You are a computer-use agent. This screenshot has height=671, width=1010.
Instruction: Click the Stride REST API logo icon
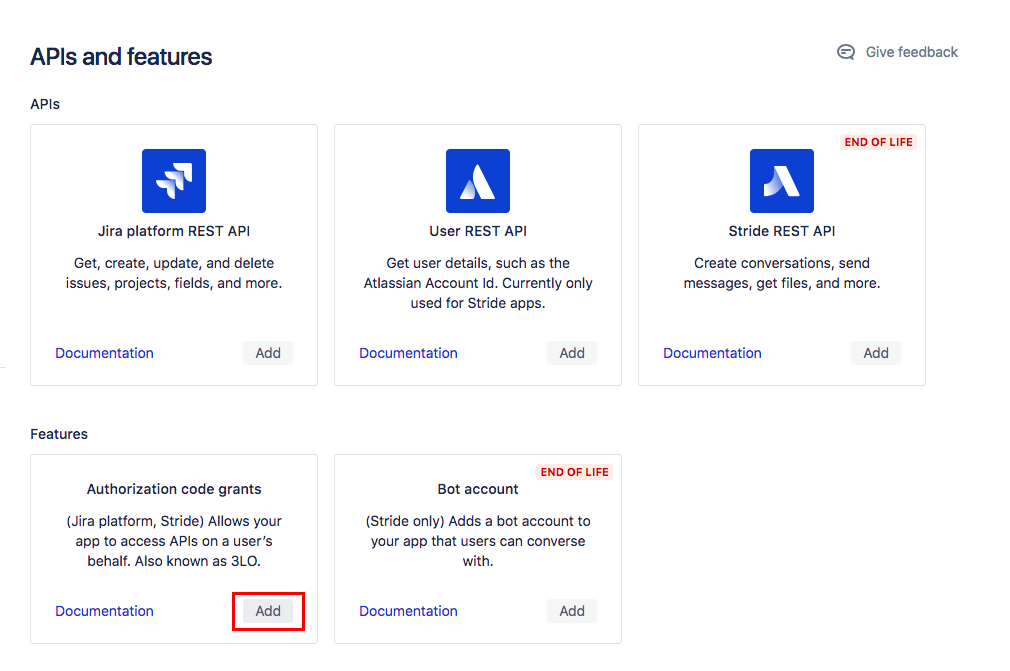pos(782,181)
